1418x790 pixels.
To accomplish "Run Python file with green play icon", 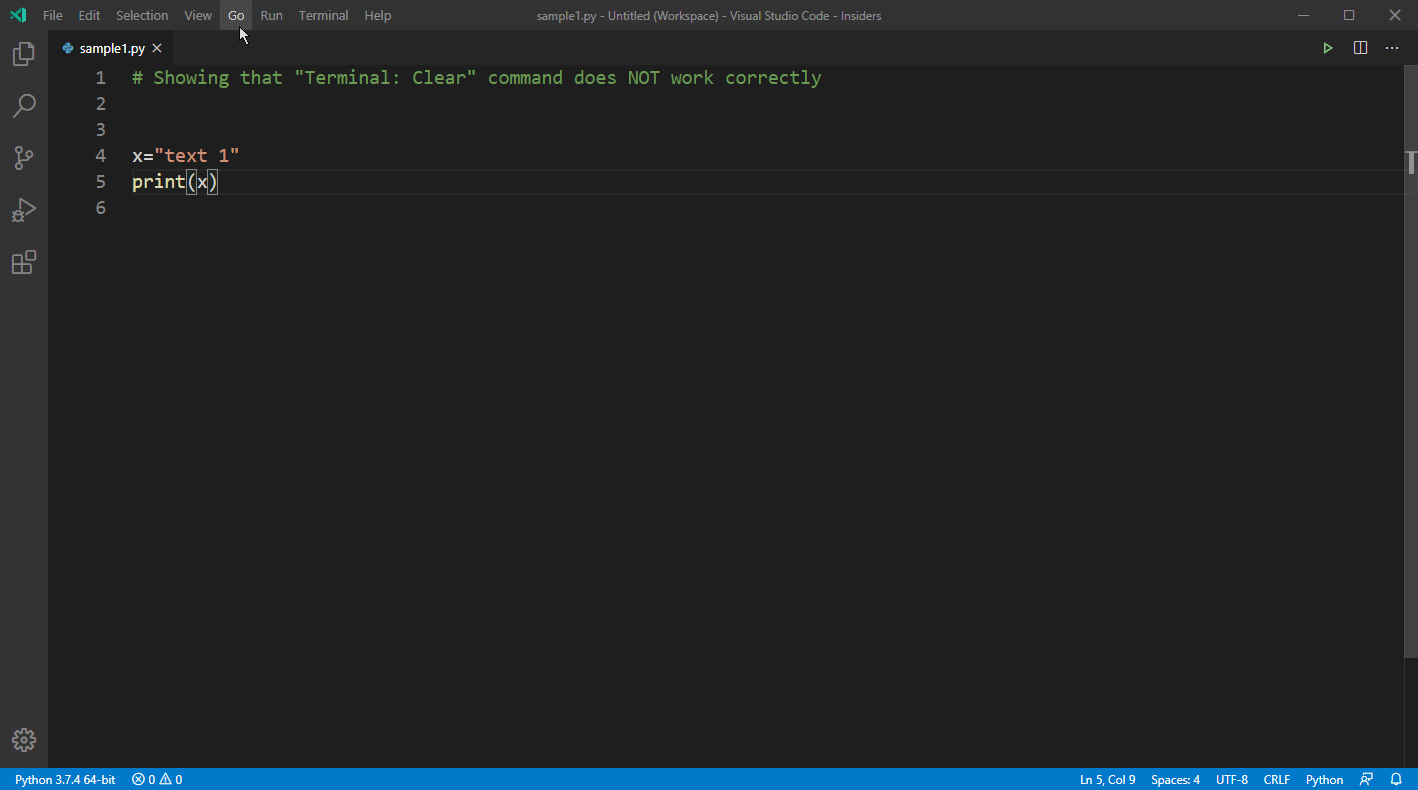I will tap(1328, 48).
